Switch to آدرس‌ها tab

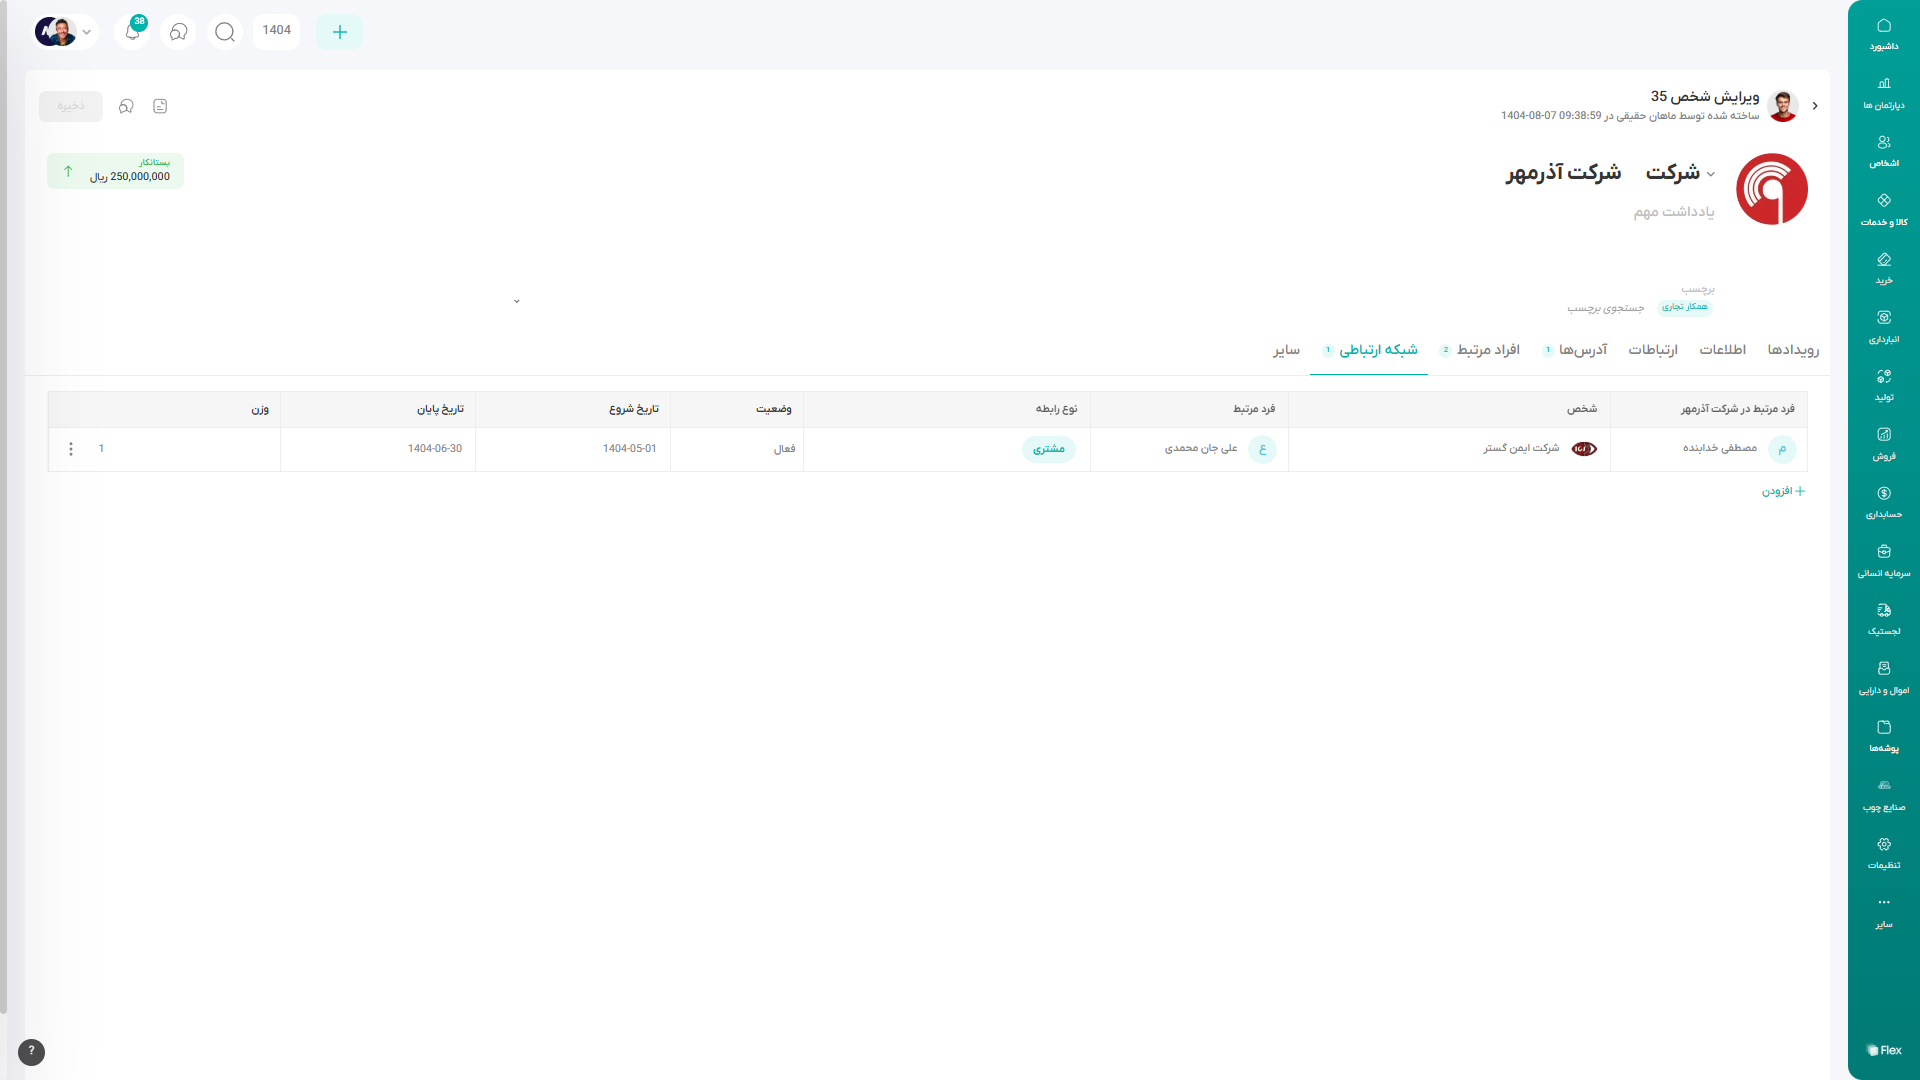pyautogui.click(x=1582, y=350)
